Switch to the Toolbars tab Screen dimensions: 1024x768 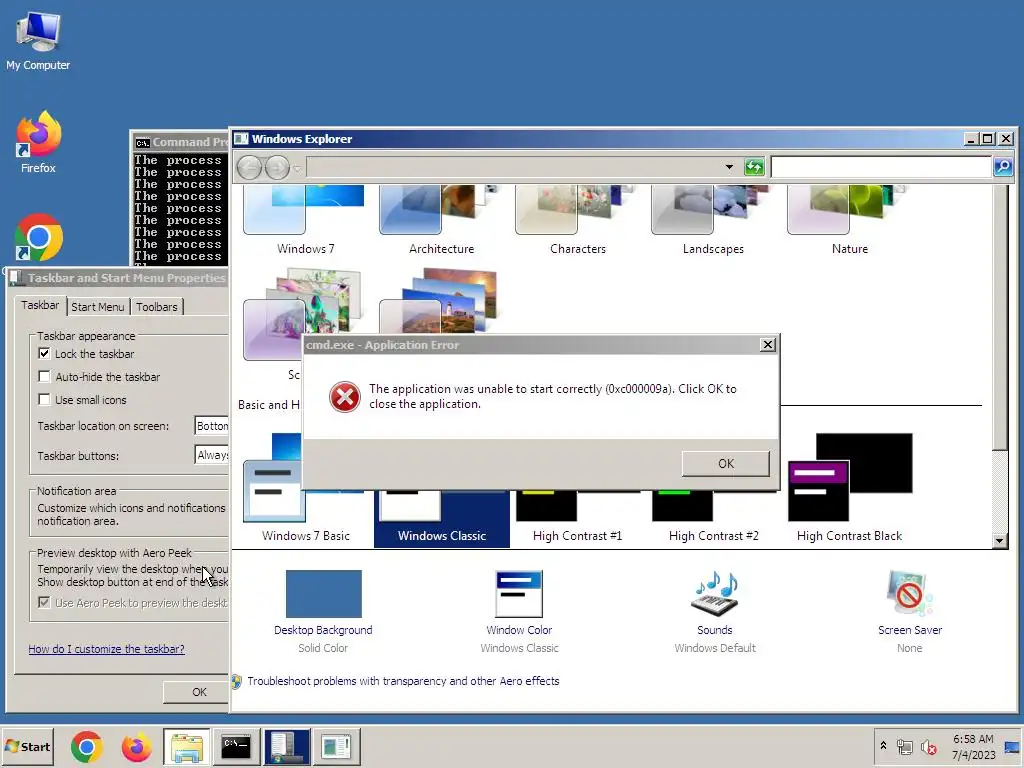coord(157,307)
